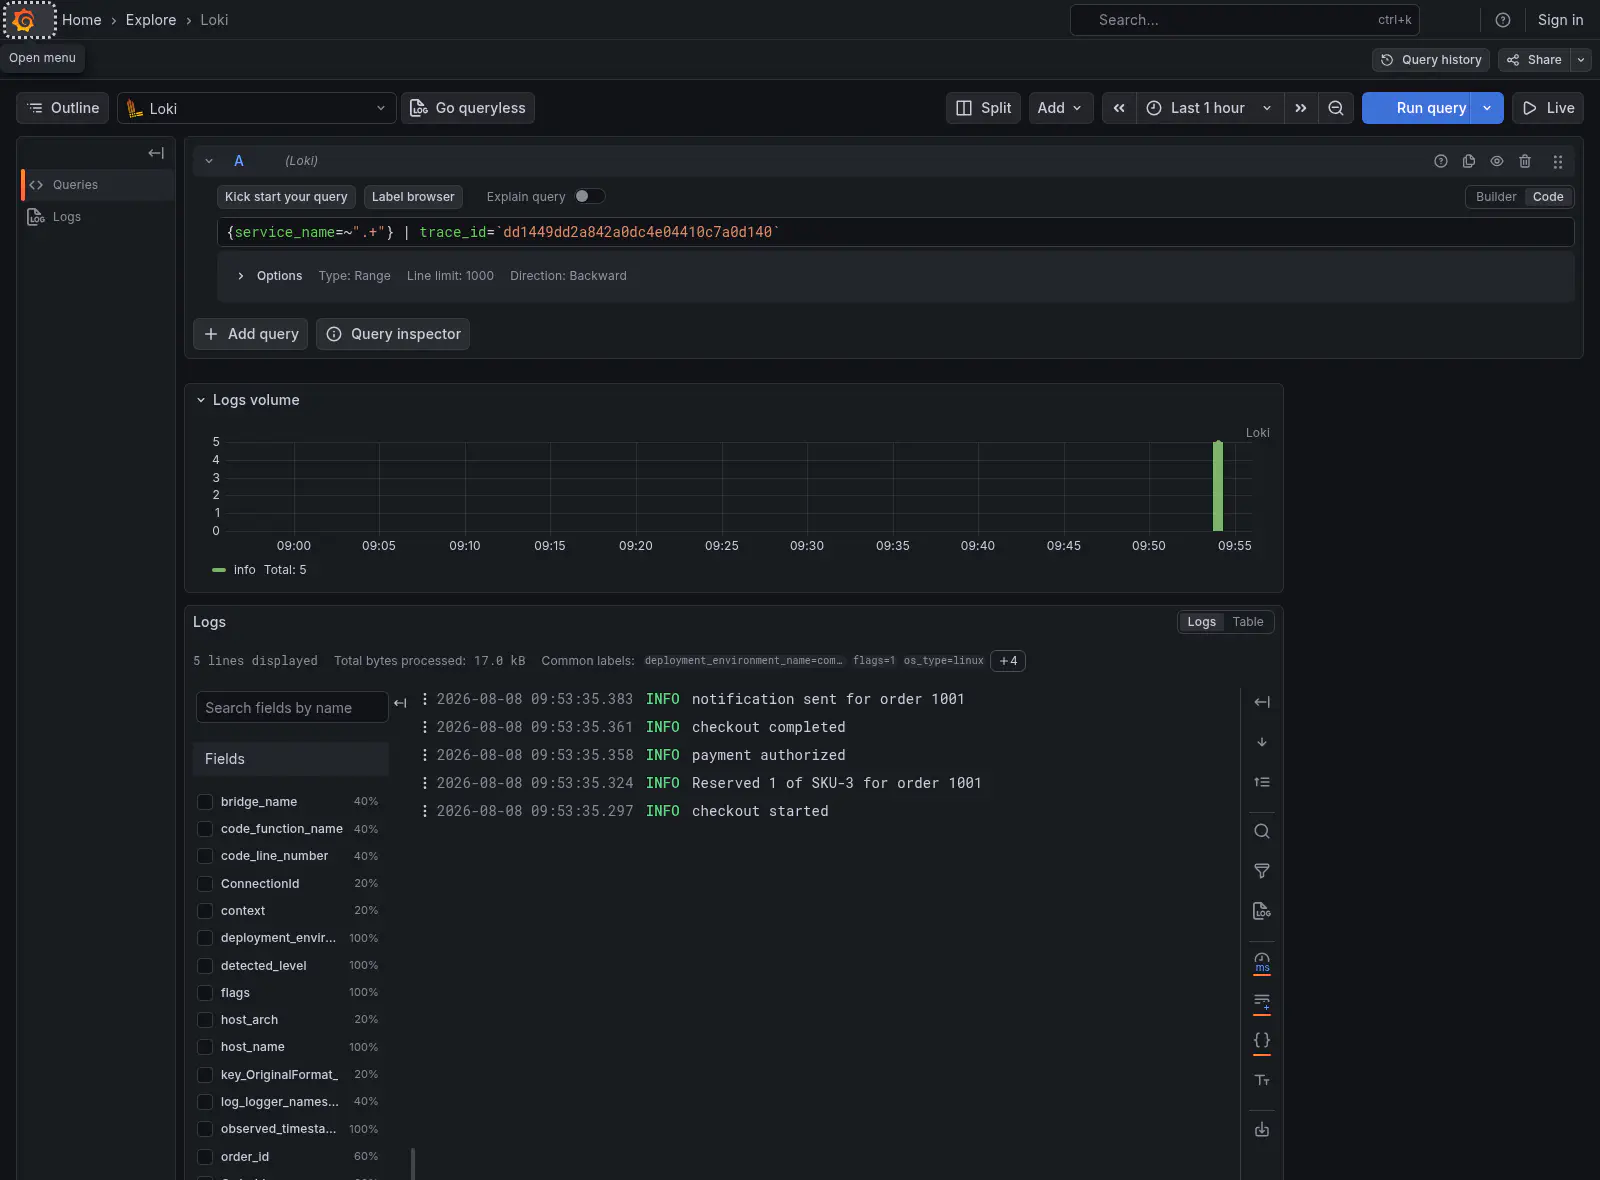Shift time range forwards with double-right arrows
This screenshot has width=1600, height=1180.
point(1301,108)
